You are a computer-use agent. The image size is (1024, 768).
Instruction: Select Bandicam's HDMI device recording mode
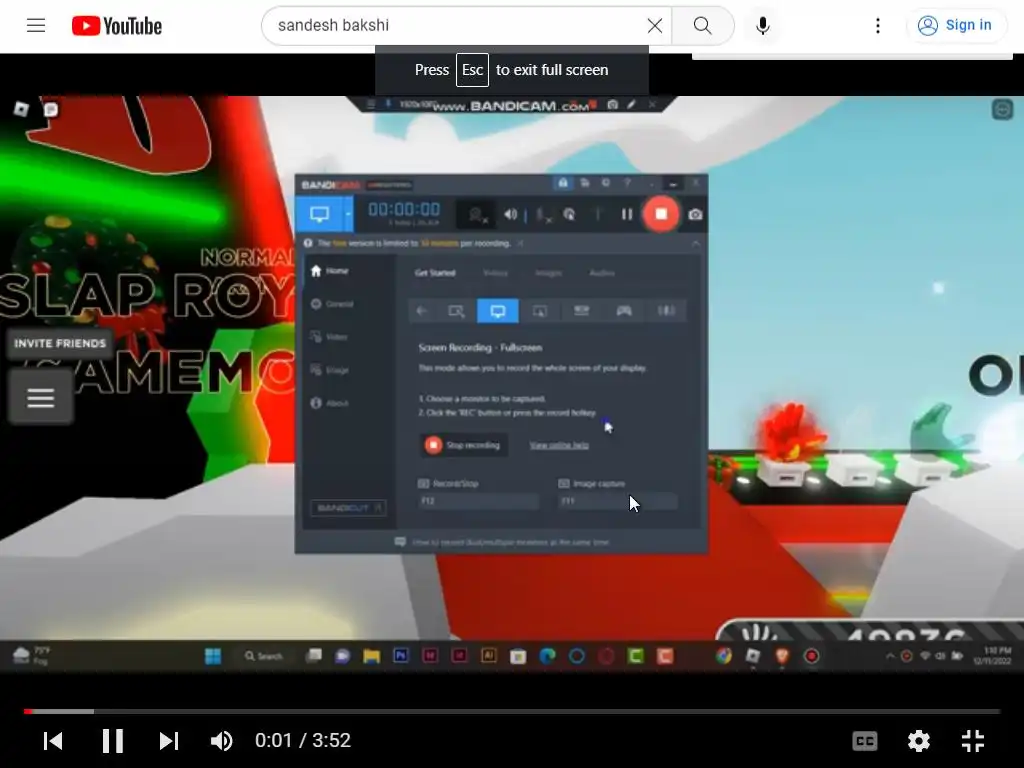[x=581, y=311]
